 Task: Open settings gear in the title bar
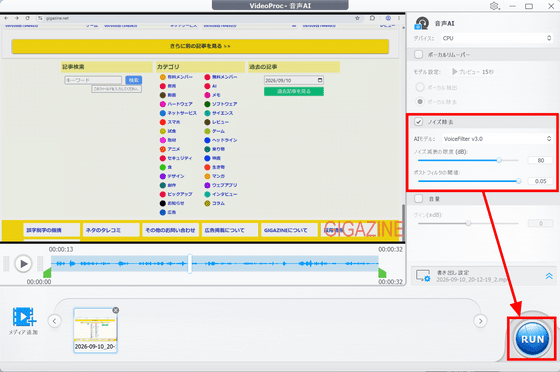point(494,6)
